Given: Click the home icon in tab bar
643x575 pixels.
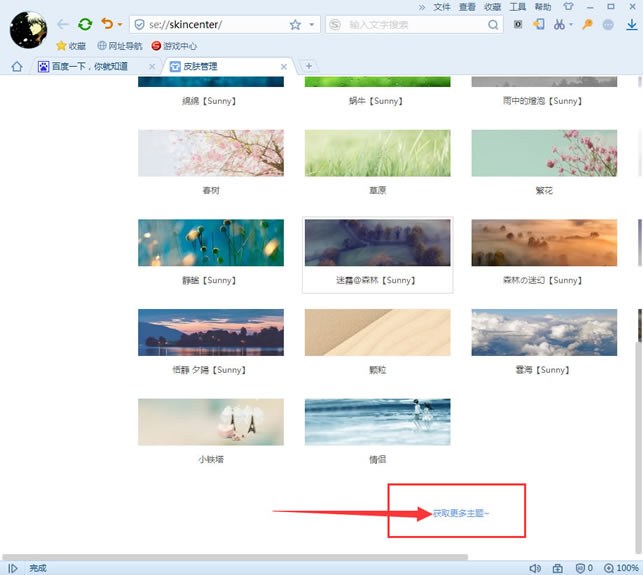Looking at the screenshot, I should (16, 66).
